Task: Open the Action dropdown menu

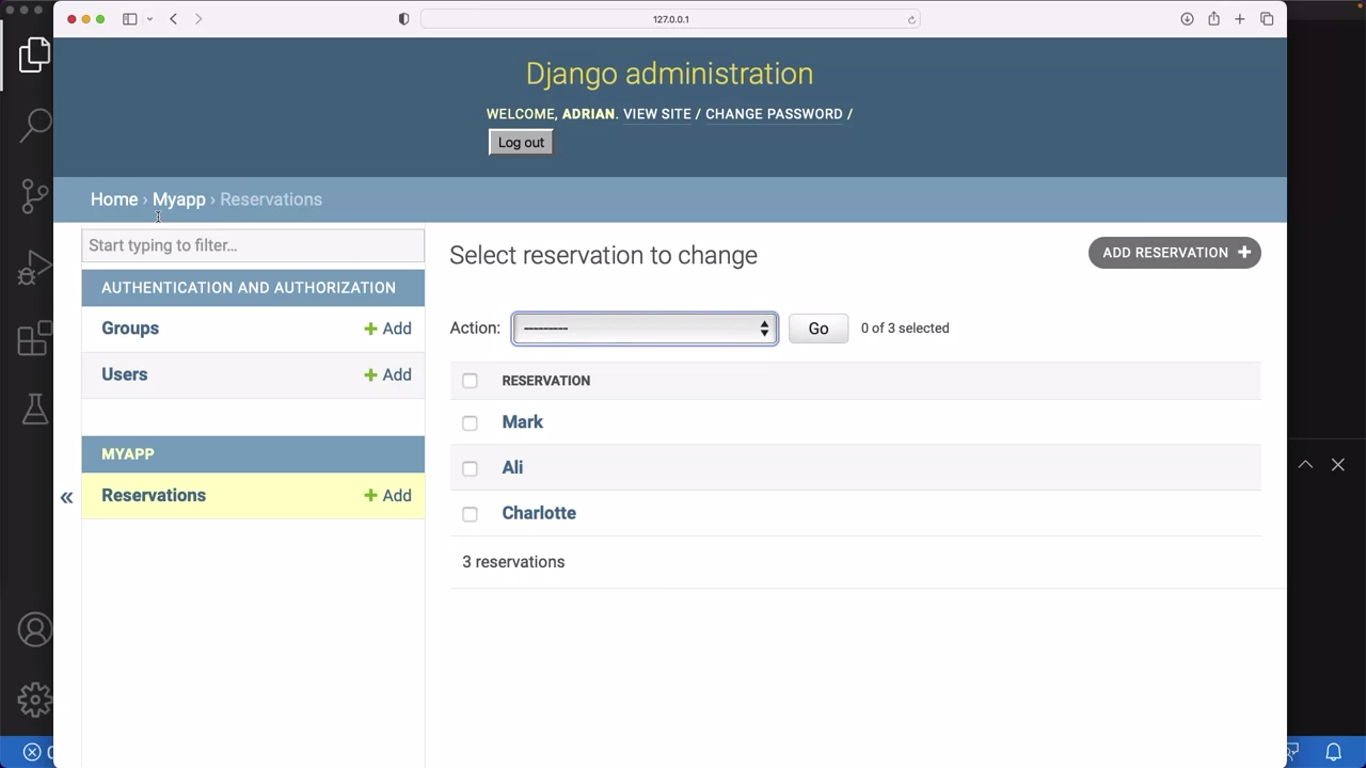Action: [645, 328]
